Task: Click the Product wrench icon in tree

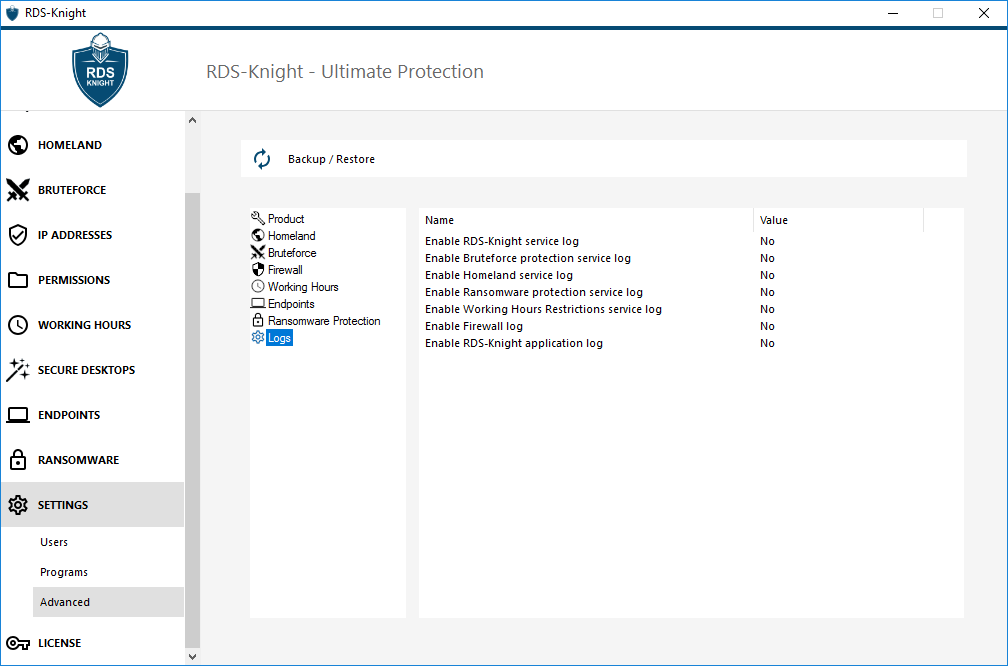Action: click(258, 219)
